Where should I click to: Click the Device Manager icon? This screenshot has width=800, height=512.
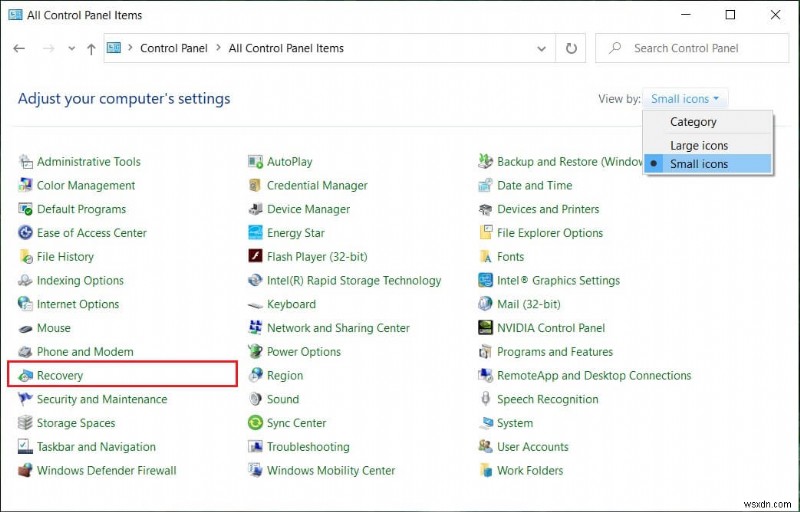tap(256, 209)
